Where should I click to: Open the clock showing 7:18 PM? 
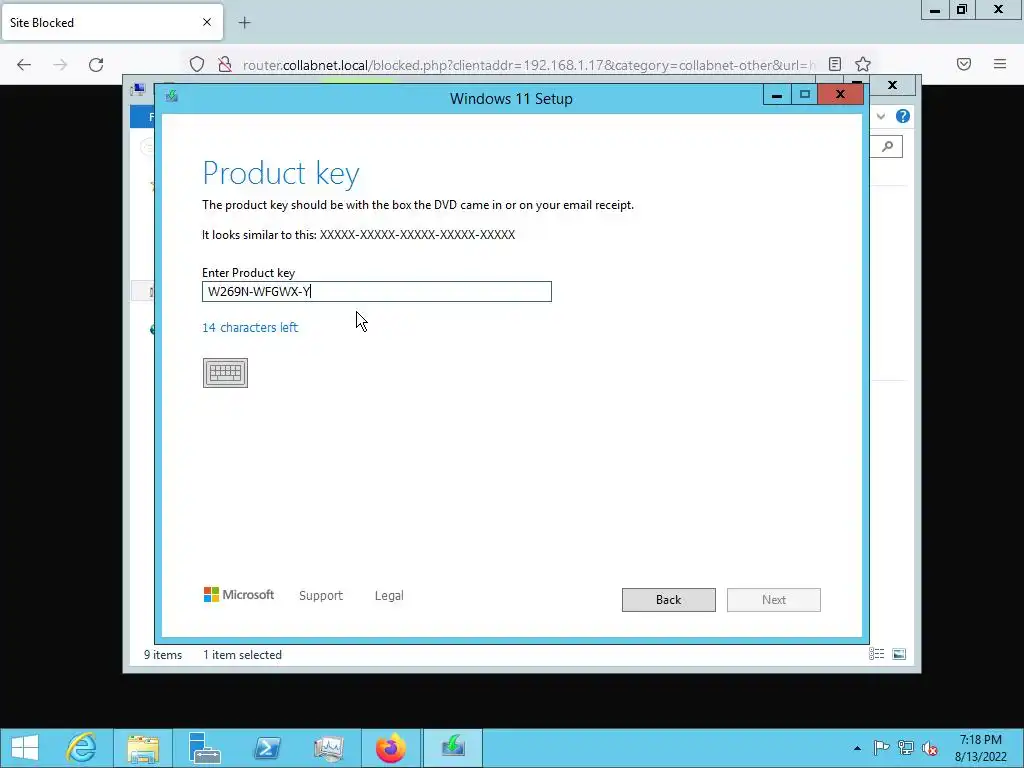click(980, 748)
